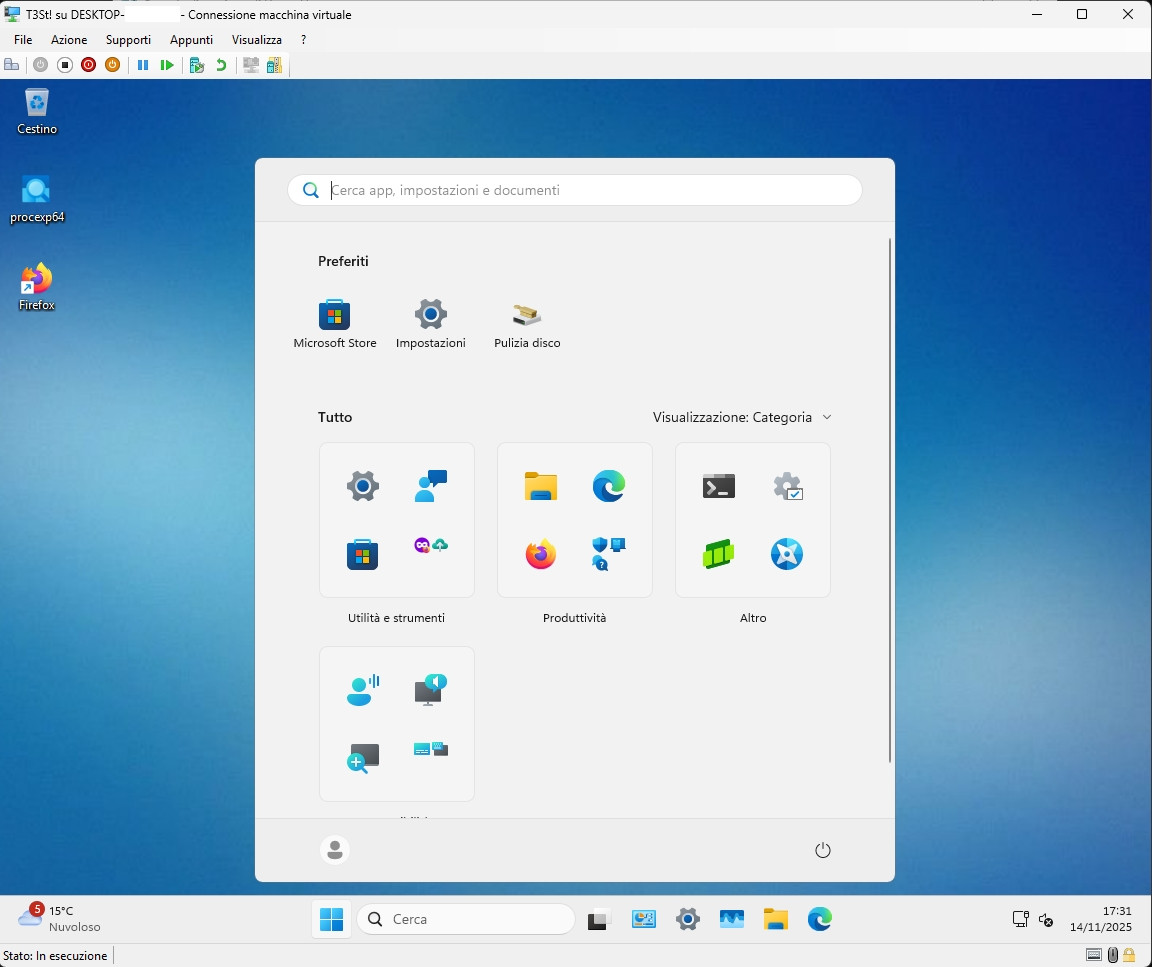Open the user account avatar in the Start menu
This screenshot has height=967, width=1152.
[x=335, y=850]
